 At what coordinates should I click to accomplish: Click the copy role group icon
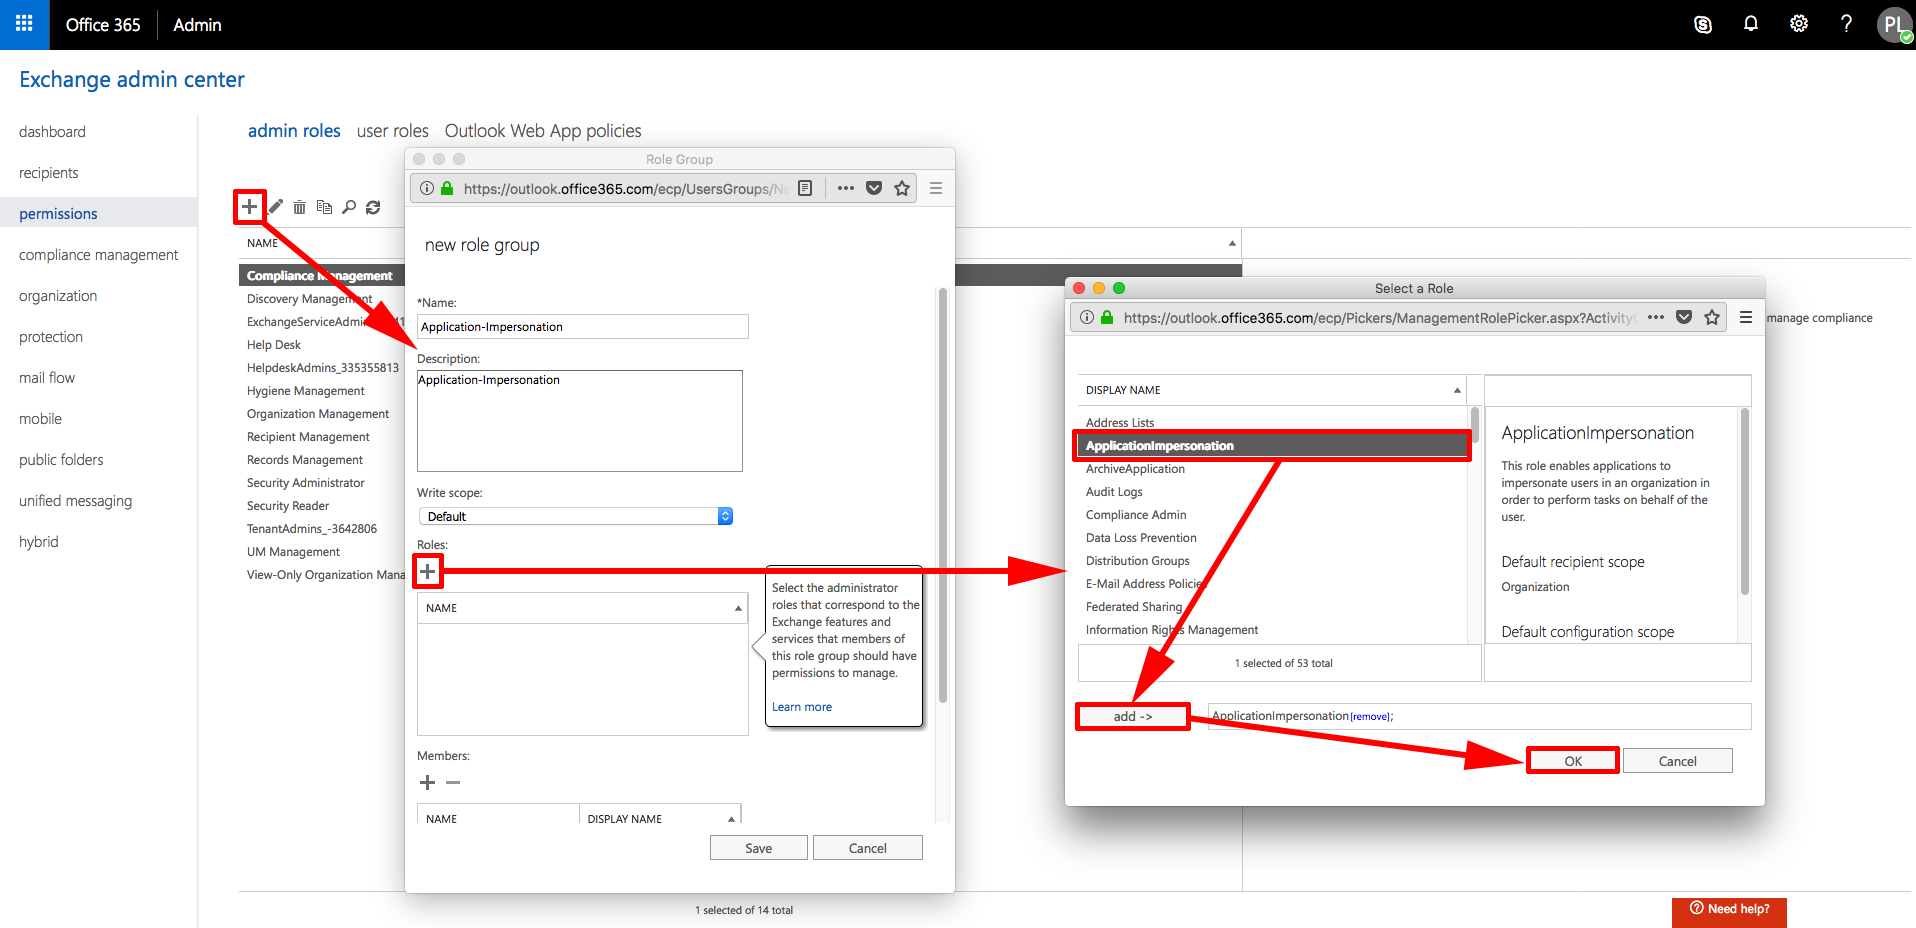(x=324, y=207)
